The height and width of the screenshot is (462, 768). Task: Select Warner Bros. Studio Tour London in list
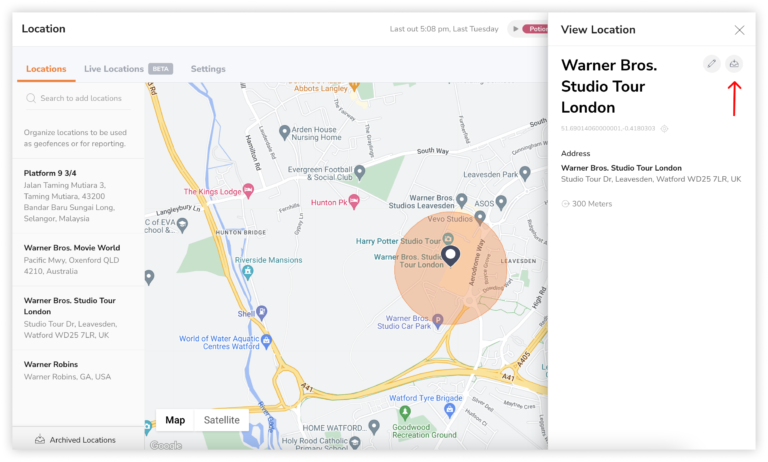pyautogui.click(x=78, y=318)
